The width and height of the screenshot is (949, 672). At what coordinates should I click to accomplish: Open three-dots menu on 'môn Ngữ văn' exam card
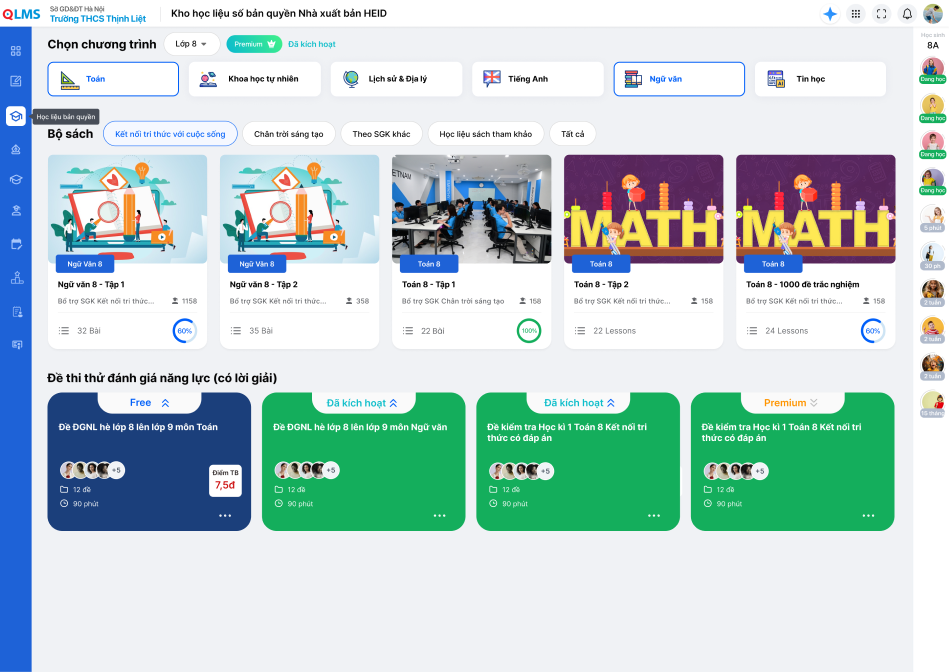click(x=439, y=516)
